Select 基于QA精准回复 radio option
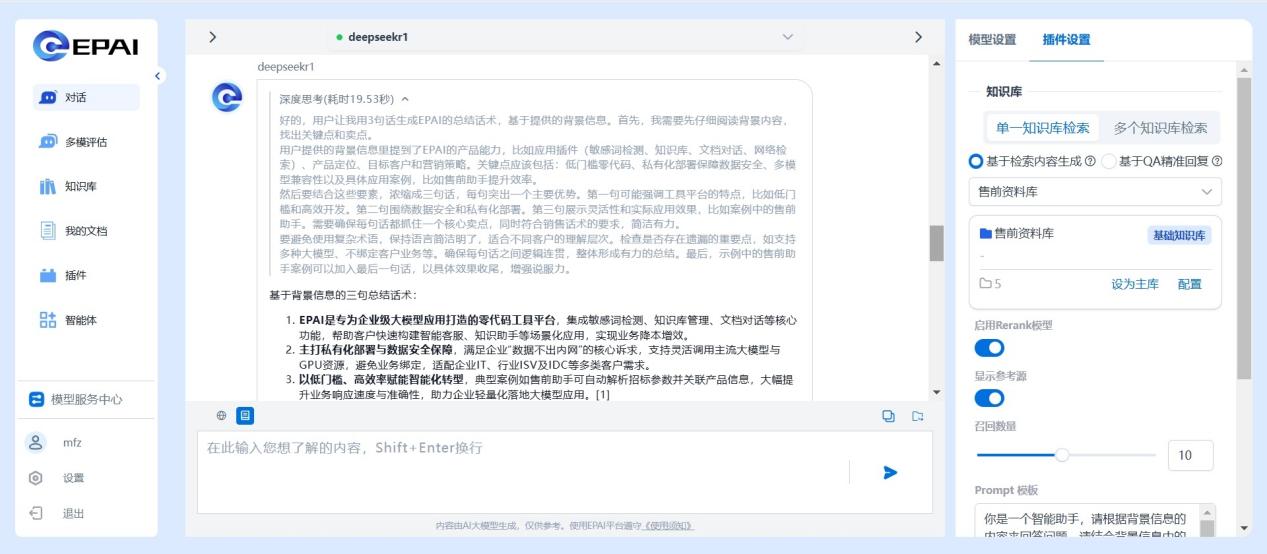The image size is (1267, 554). 1109,161
